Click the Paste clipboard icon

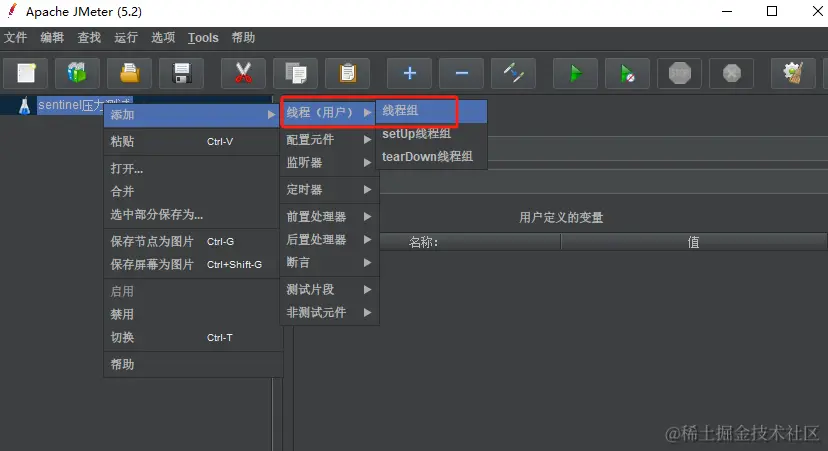click(347, 73)
